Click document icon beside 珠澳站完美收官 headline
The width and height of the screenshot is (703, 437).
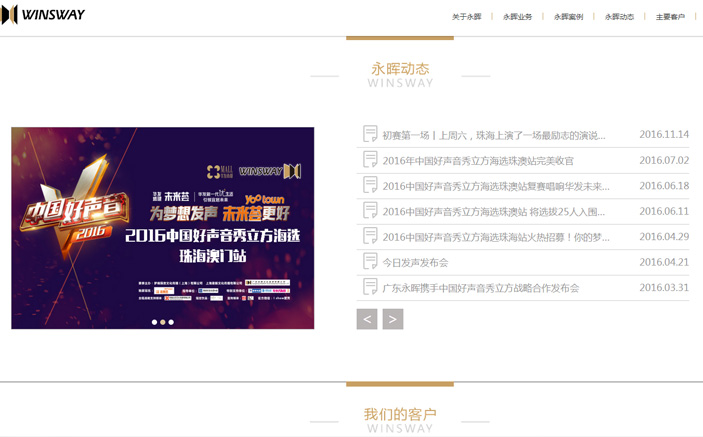click(x=370, y=160)
